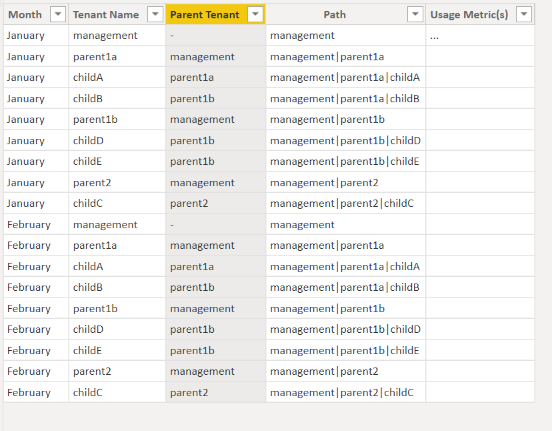Click Tenant Name 'childB' in January rows
Image resolution: width=552 pixels, height=431 pixels.
88,99
